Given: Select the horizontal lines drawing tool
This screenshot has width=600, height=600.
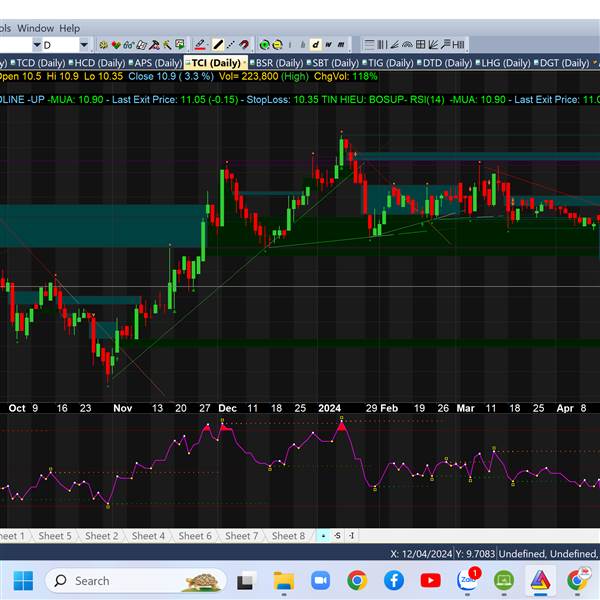Looking at the screenshot, I should tap(369, 45).
